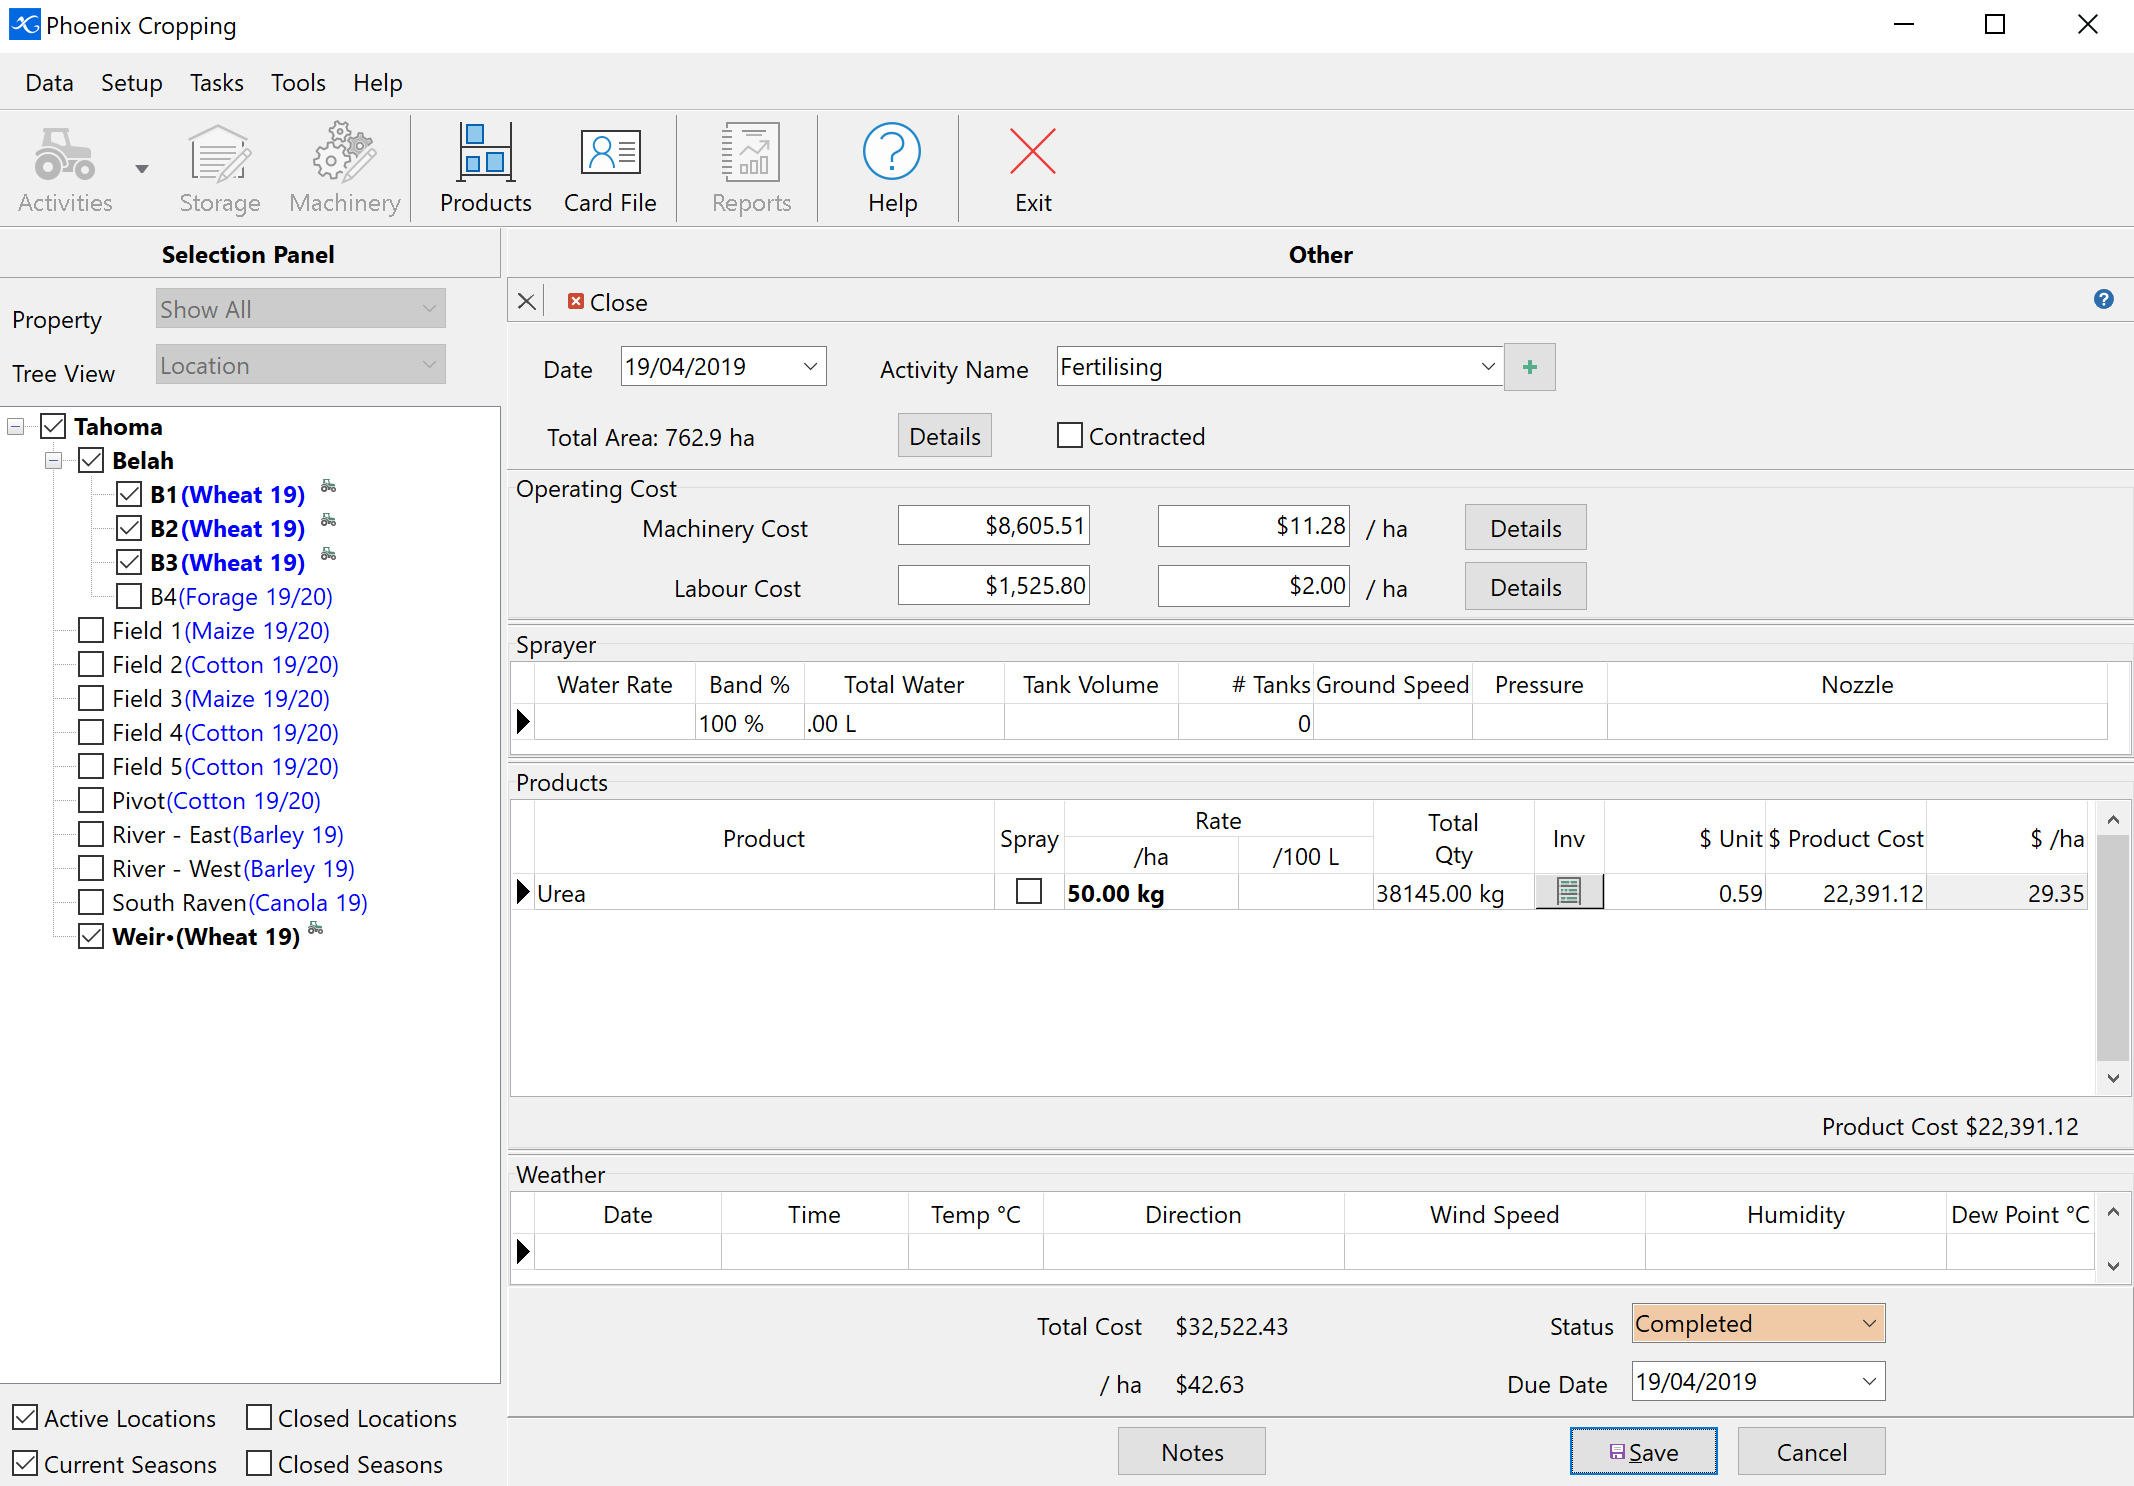Toggle the Spray checkbox for Urea
Image resolution: width=2134 pixels, height=1486 pixels.
[x=1029, y=892]
